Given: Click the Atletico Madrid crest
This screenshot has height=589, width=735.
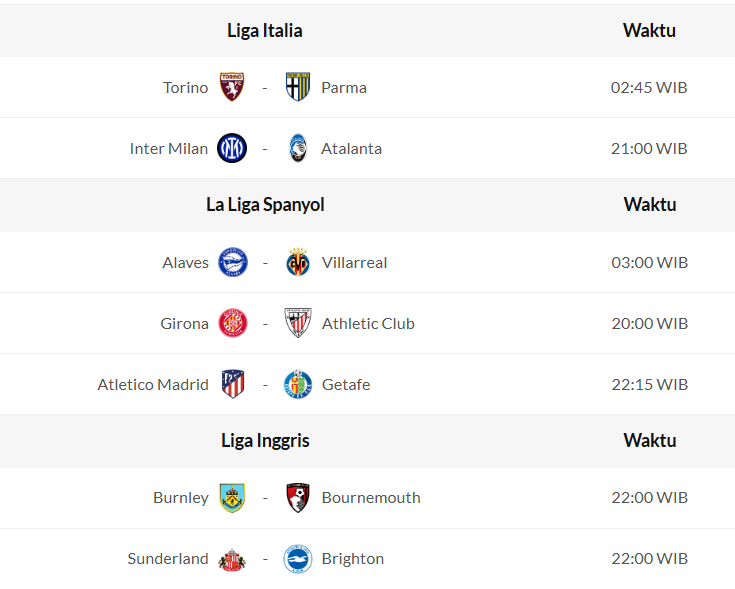Looking at the screenshot, I should [232, 384].
